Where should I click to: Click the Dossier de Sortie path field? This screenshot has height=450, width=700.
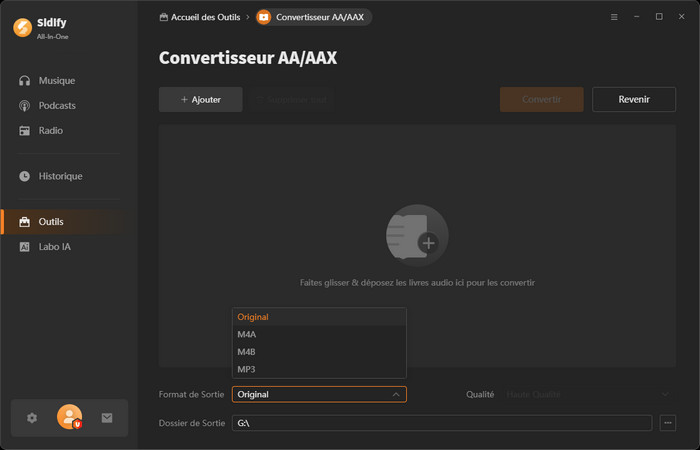[x=441, y=423]
